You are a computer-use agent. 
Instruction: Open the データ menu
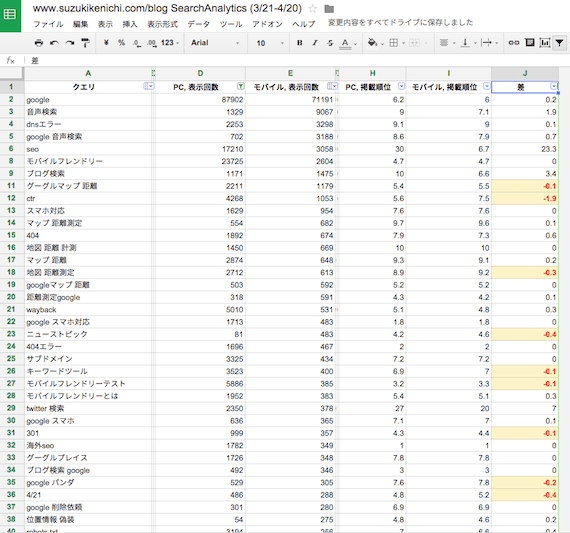[x=198, y=24]
